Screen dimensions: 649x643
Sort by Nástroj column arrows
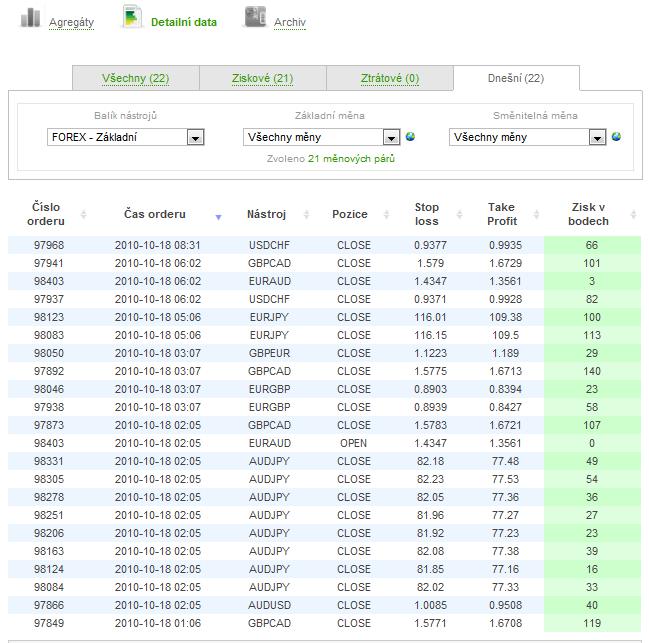click(x=307, y=214)
